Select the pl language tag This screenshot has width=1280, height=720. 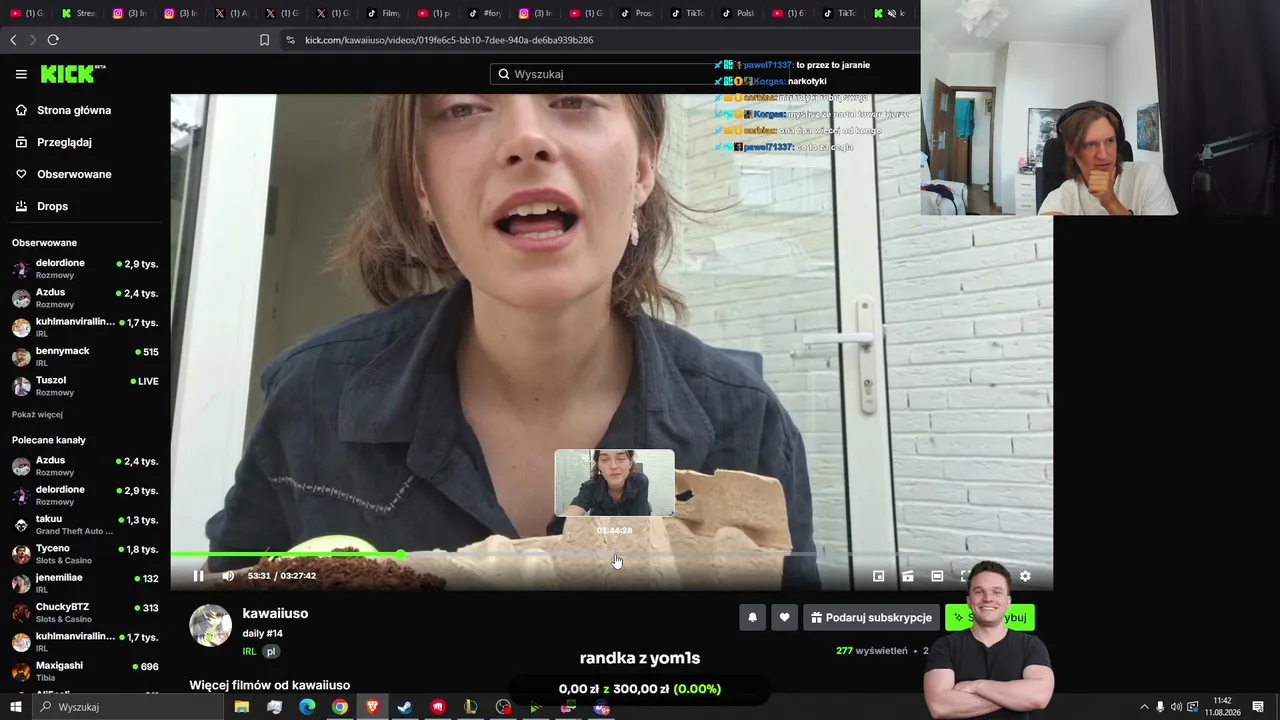point(271,651)
